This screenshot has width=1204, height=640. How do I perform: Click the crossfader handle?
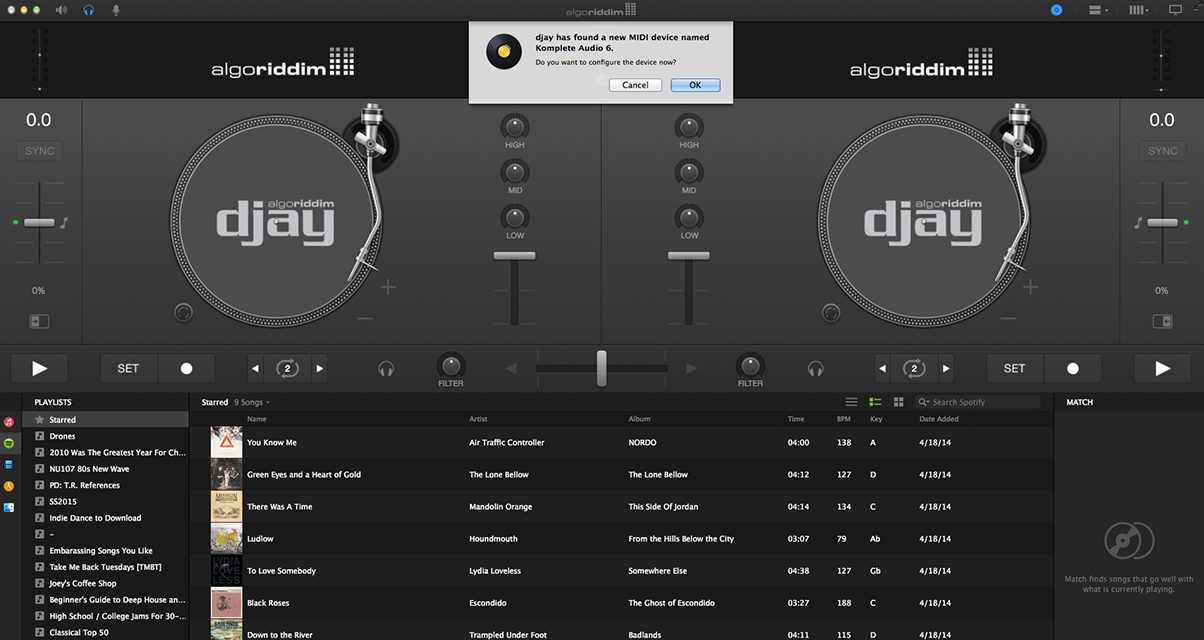tap(601, 368)
